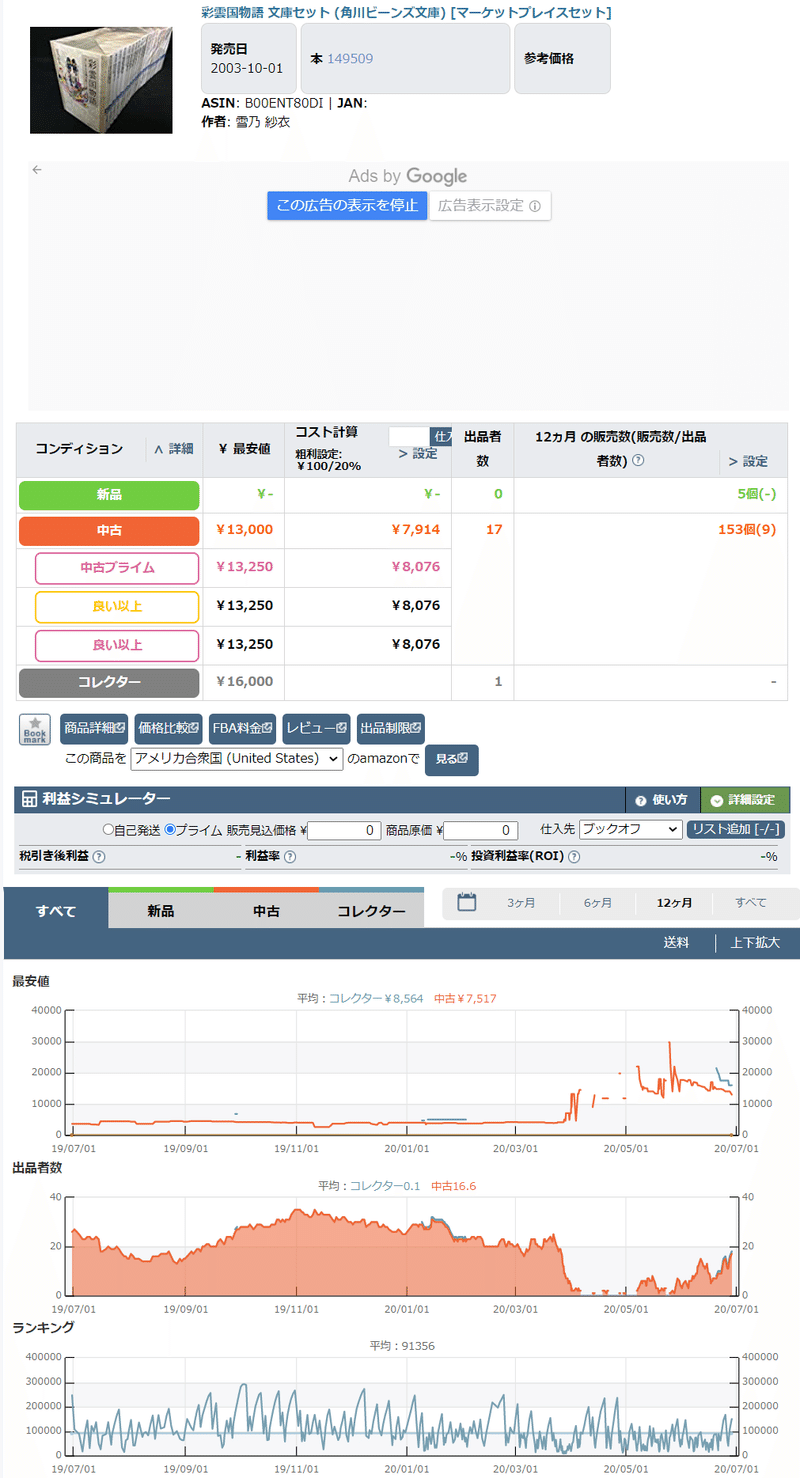Click the ¥13,000 used lowest price

pos(244,529)
